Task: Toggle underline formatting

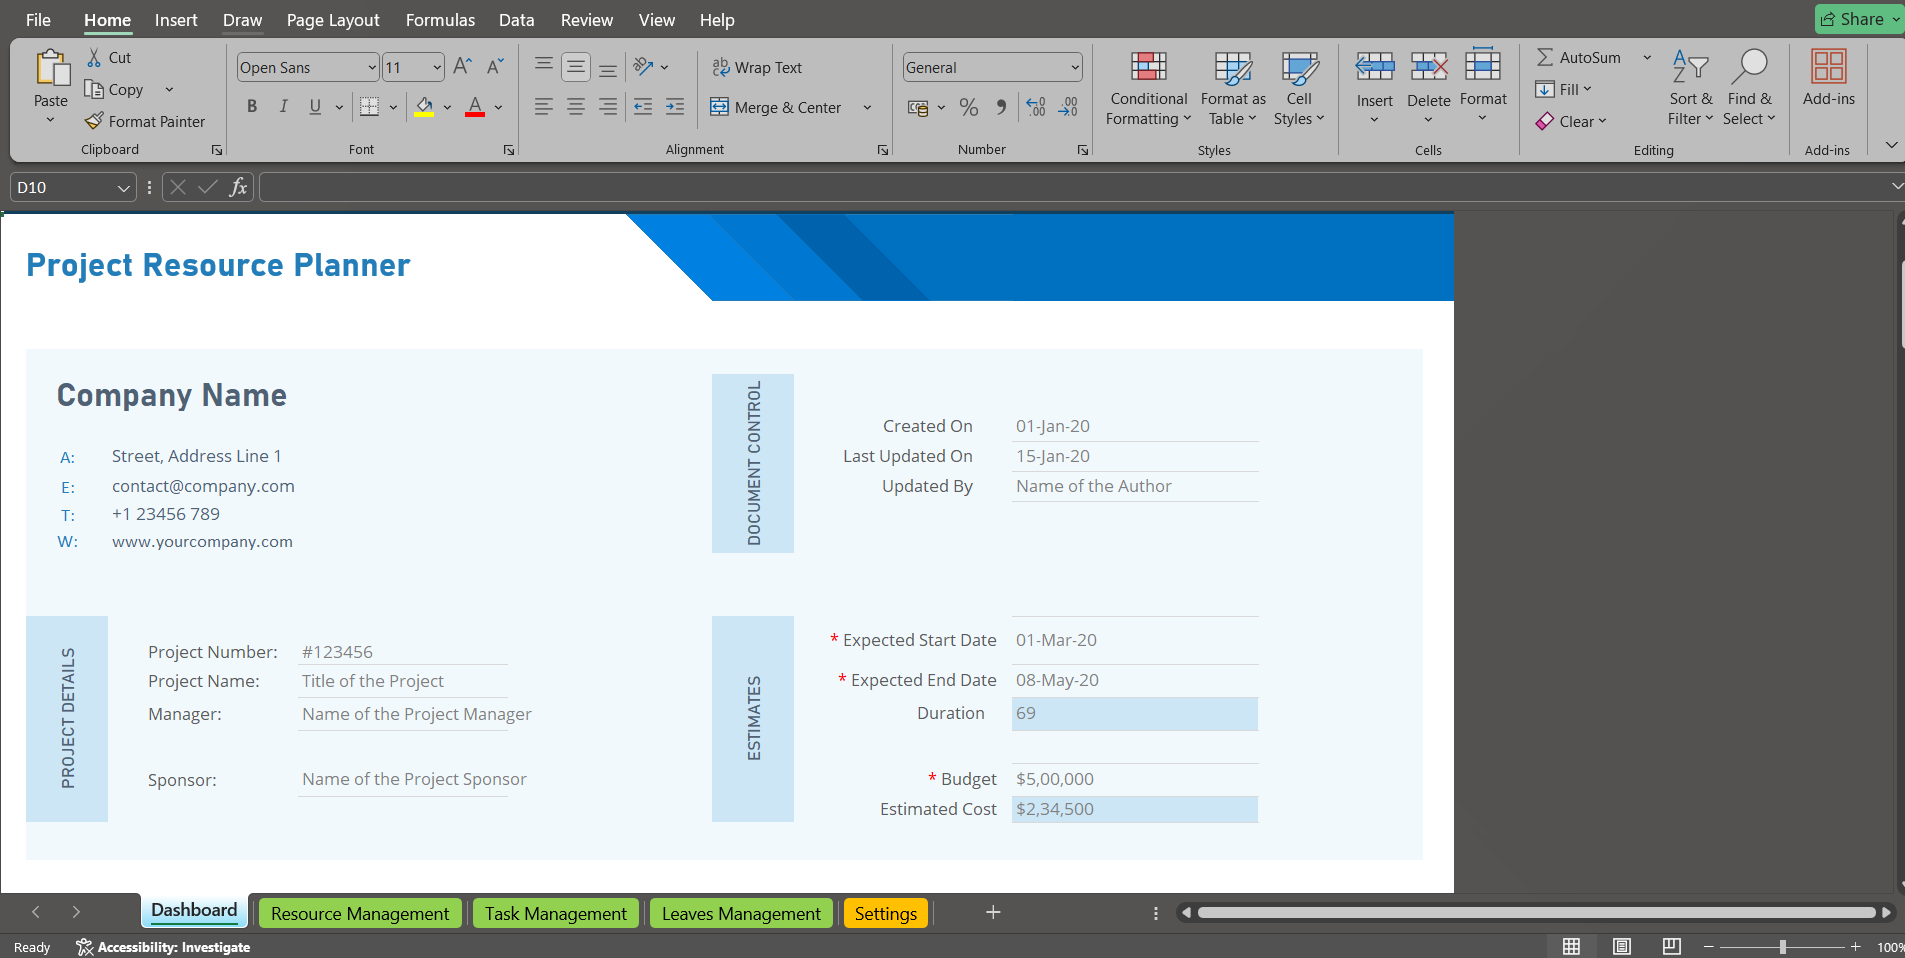Action: (x=314, y=107)
